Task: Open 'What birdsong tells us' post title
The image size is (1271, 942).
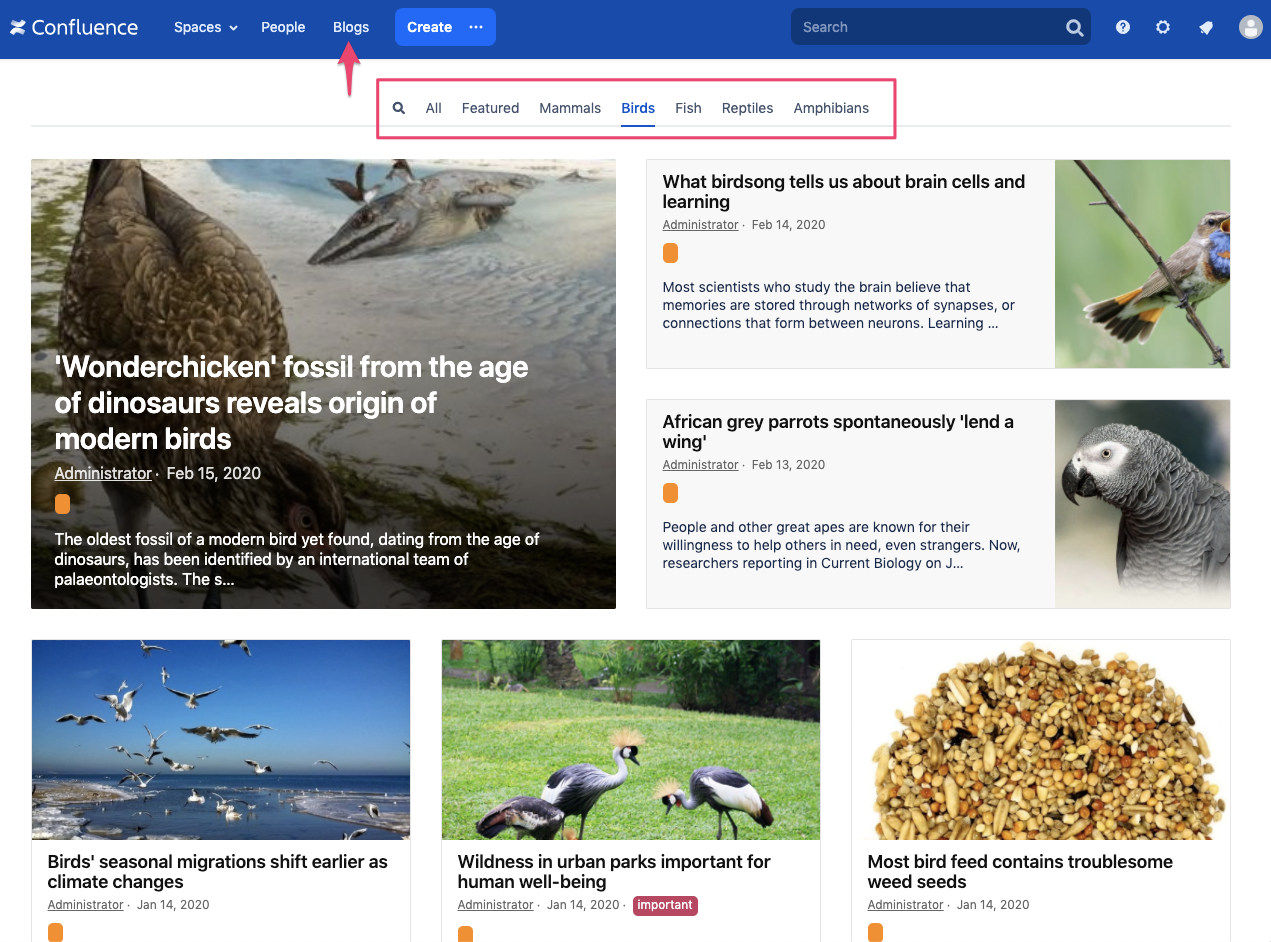Action: [x=844, y=191]
